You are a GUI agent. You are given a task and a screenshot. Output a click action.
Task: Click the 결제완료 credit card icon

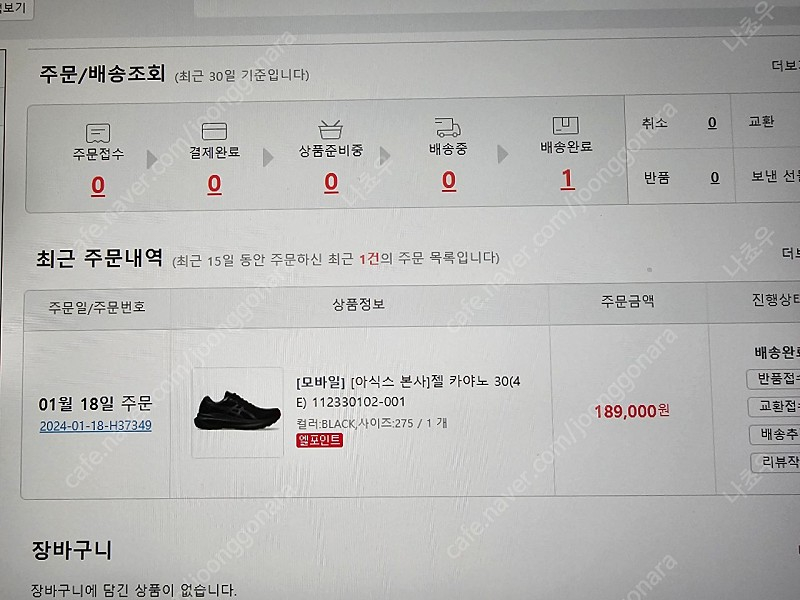point(214,132)
